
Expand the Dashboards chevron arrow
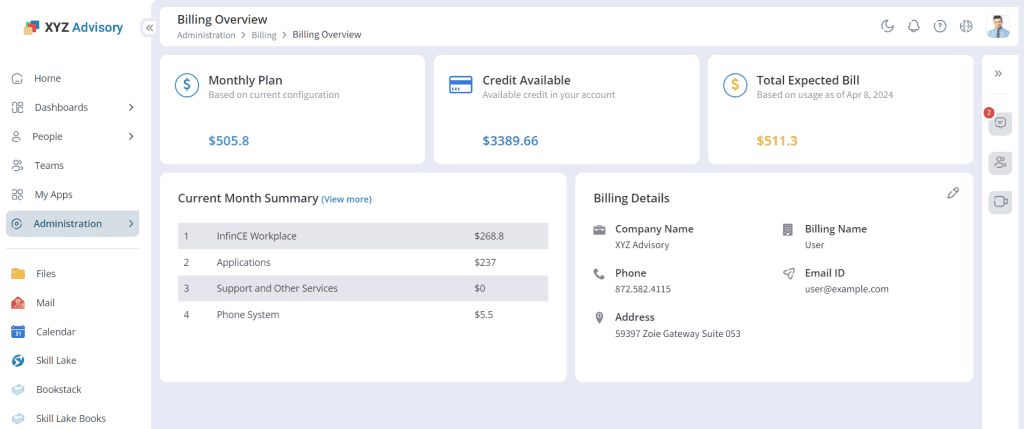point(131,107)
